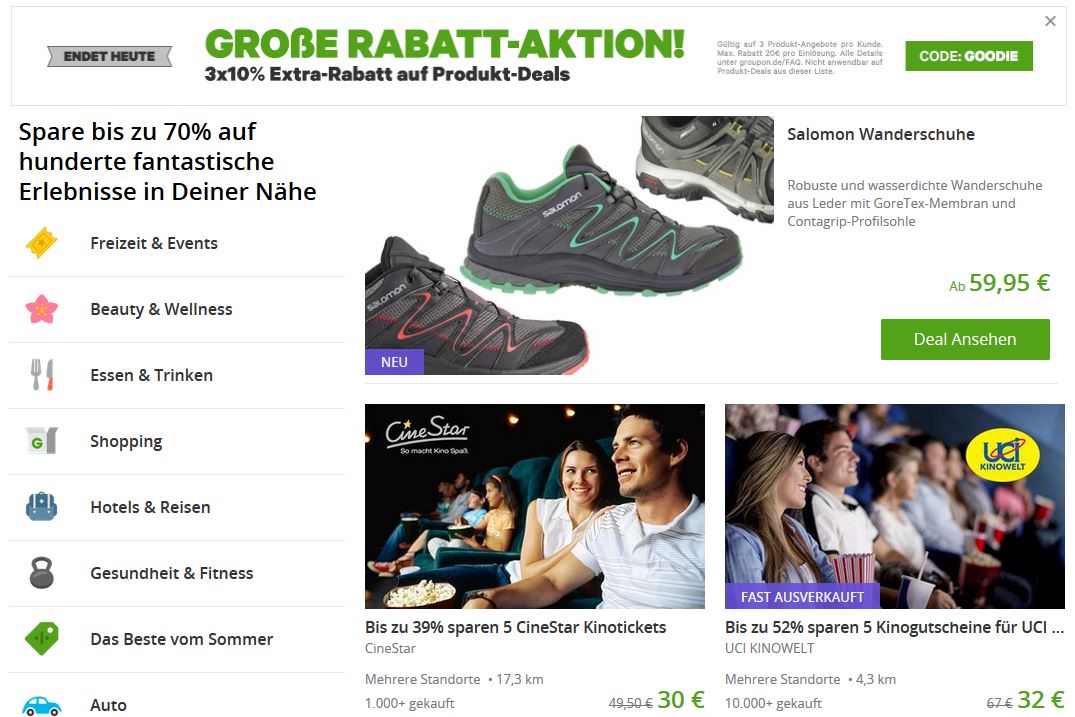Click the 5 CineStar Kinotickets deal title
Viewport: 1075px width, 717px height.
click(x=516, y=627)
